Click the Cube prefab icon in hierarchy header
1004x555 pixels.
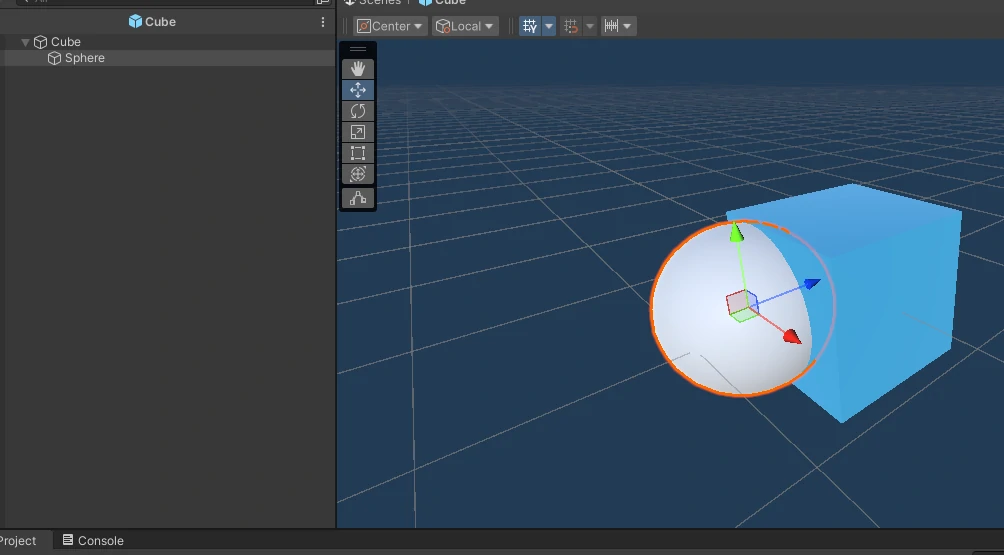click(136, 21)
